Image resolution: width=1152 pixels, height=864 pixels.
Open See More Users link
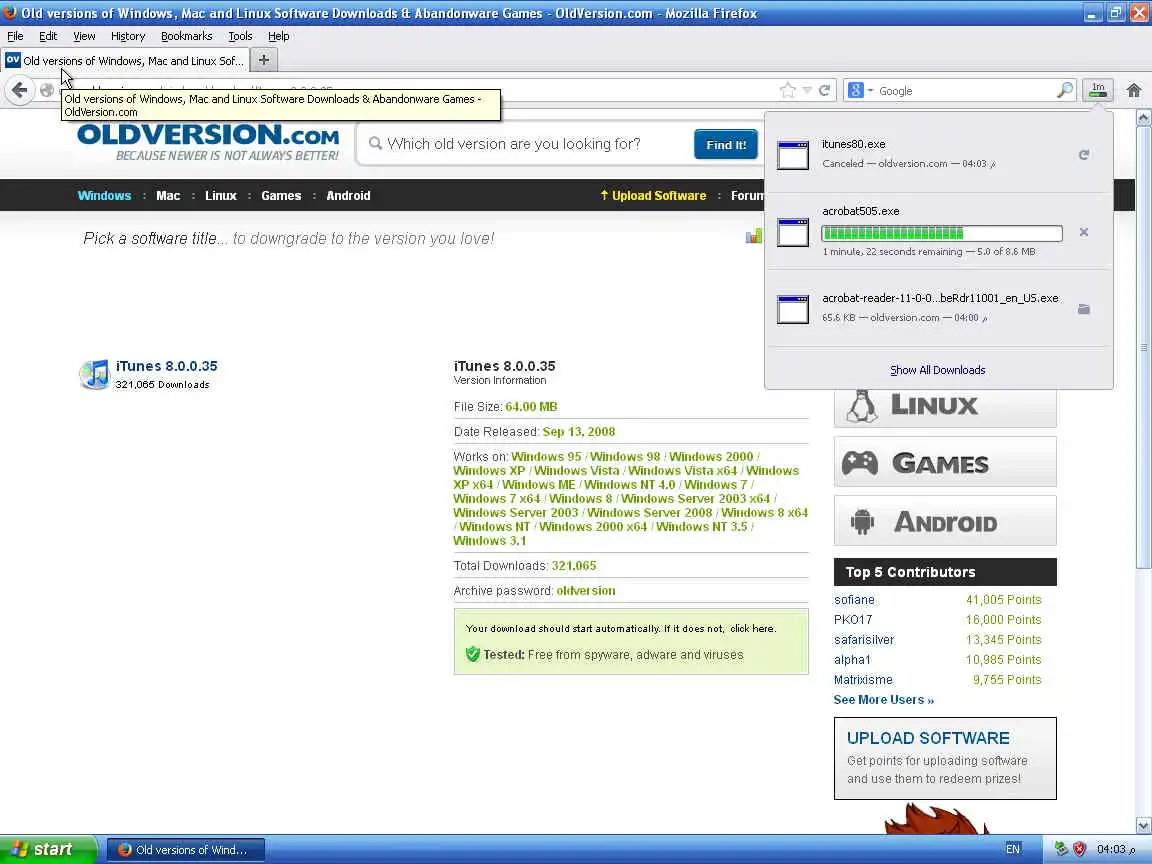point(883,699)
